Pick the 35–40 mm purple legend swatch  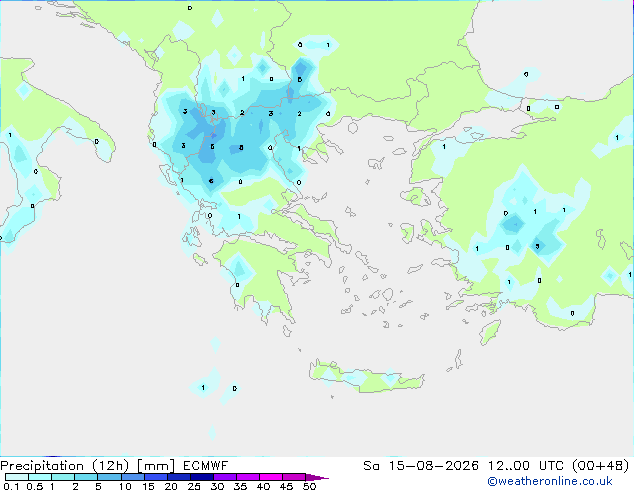pos(248,477)
